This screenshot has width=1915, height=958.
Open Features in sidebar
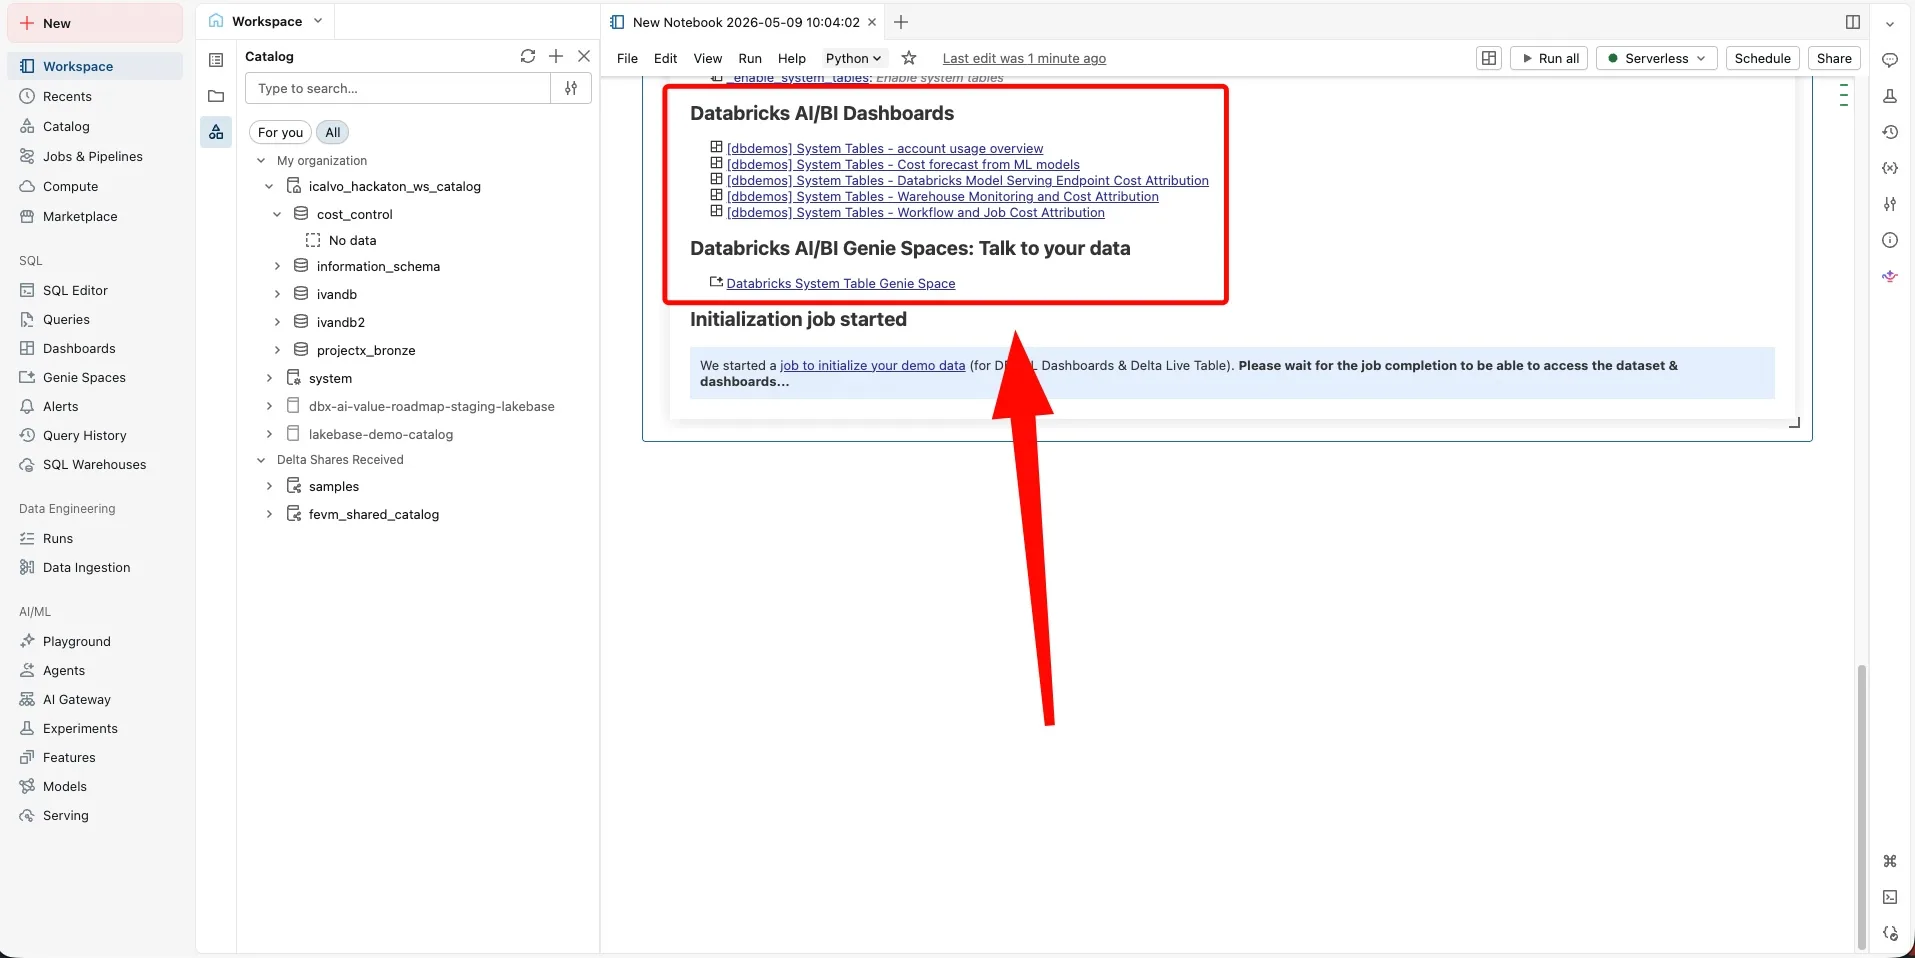pyautogui.click(x=94, y=757)
